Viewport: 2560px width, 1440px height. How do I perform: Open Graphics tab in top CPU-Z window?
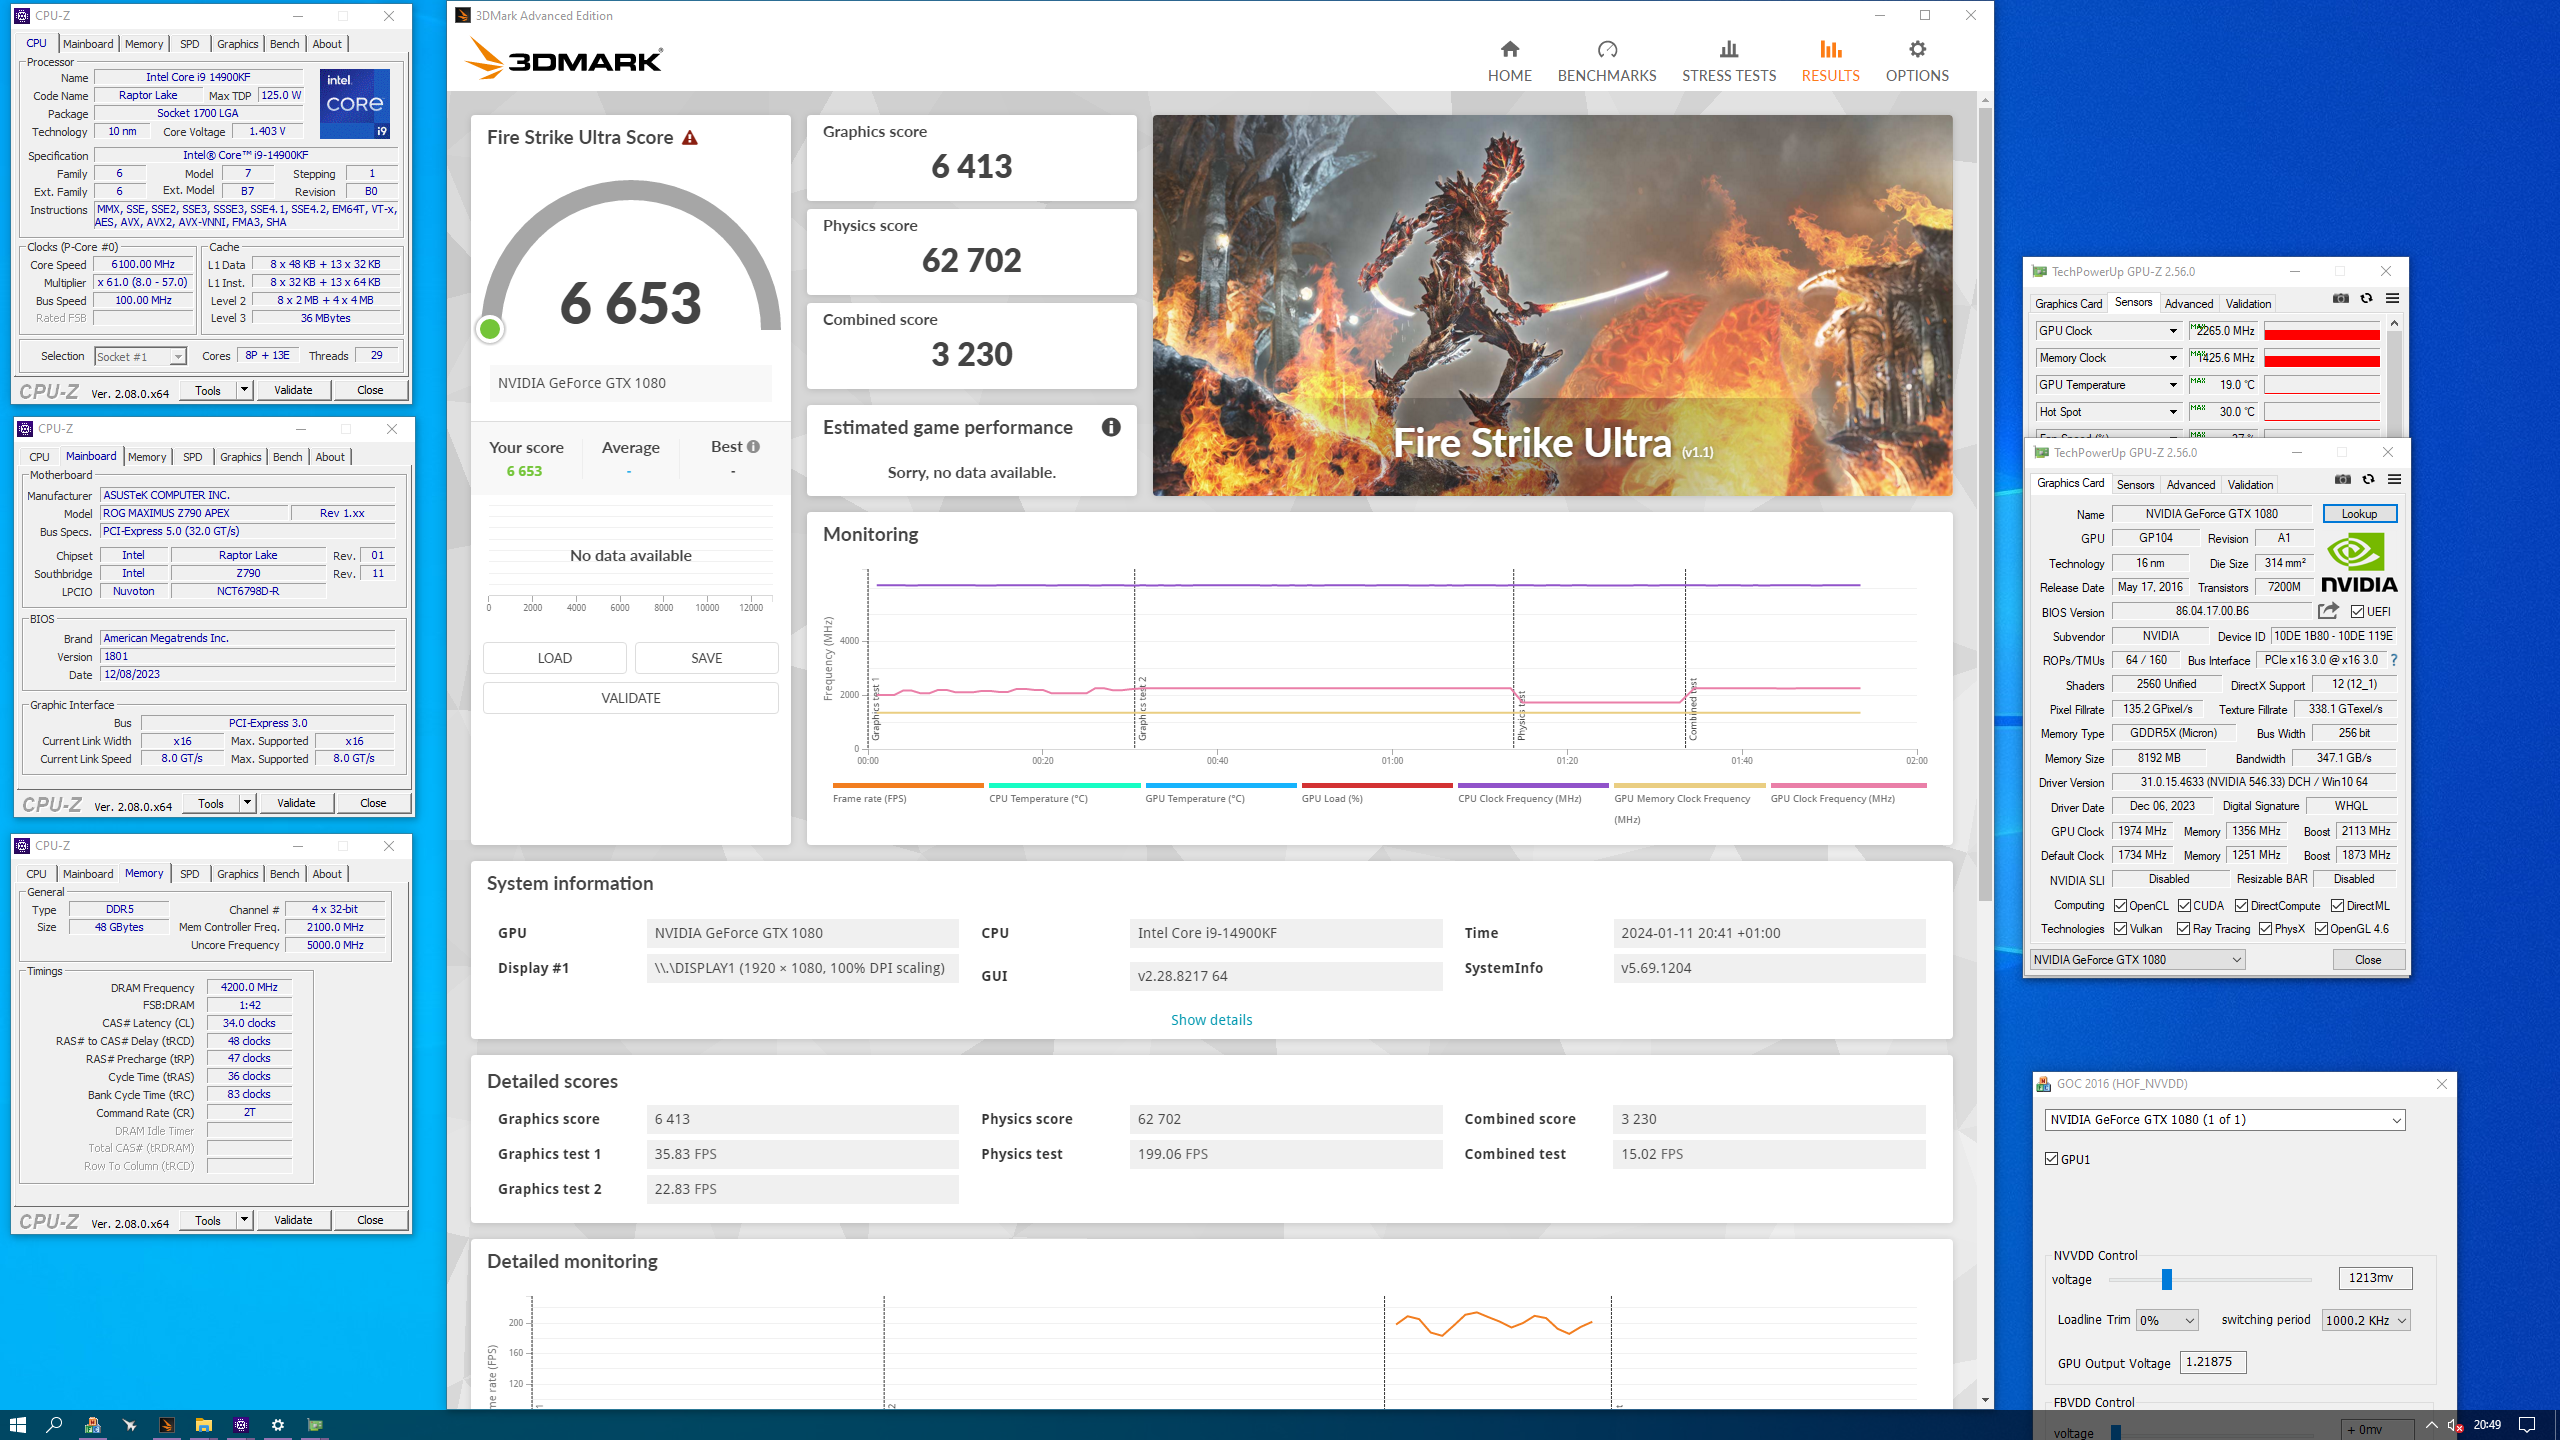point(238,44)
